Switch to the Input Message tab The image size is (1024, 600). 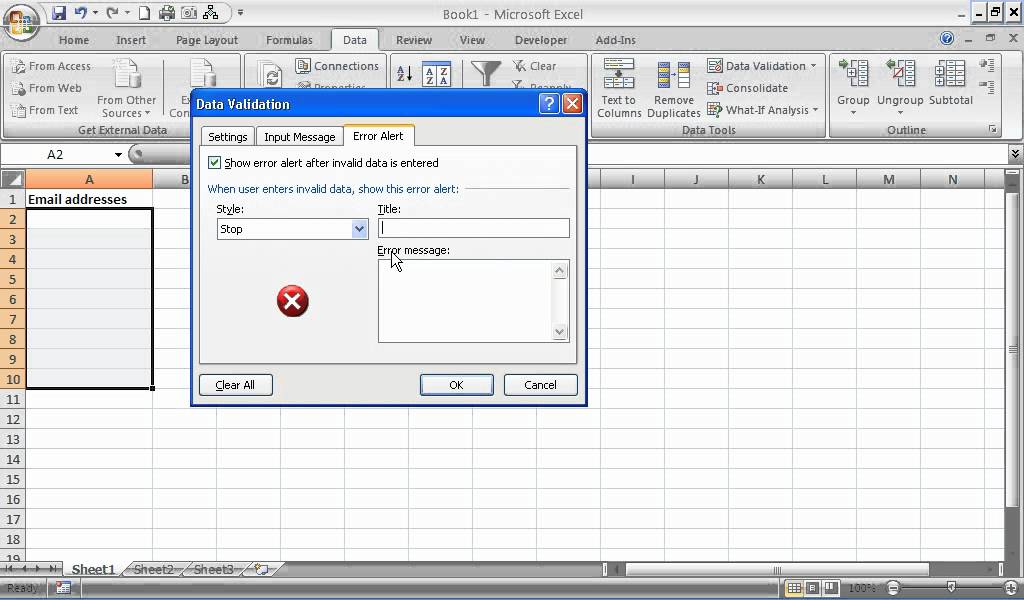coord(299,136)
